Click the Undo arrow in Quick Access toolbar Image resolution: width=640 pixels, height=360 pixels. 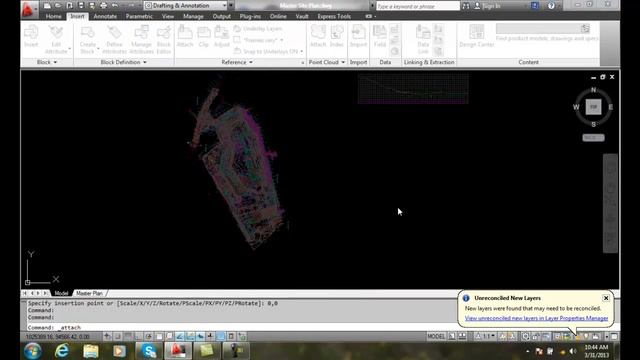tap(115, 6)
